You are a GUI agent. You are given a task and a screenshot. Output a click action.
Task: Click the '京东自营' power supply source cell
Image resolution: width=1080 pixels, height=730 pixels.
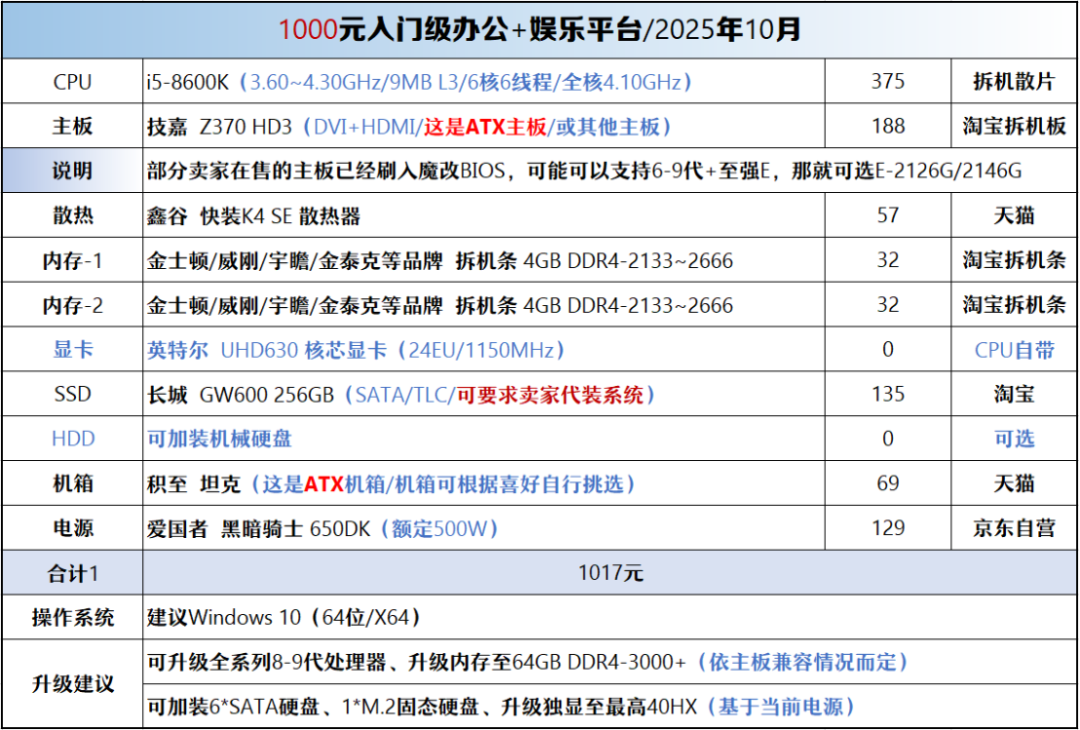pos(1013,528)
